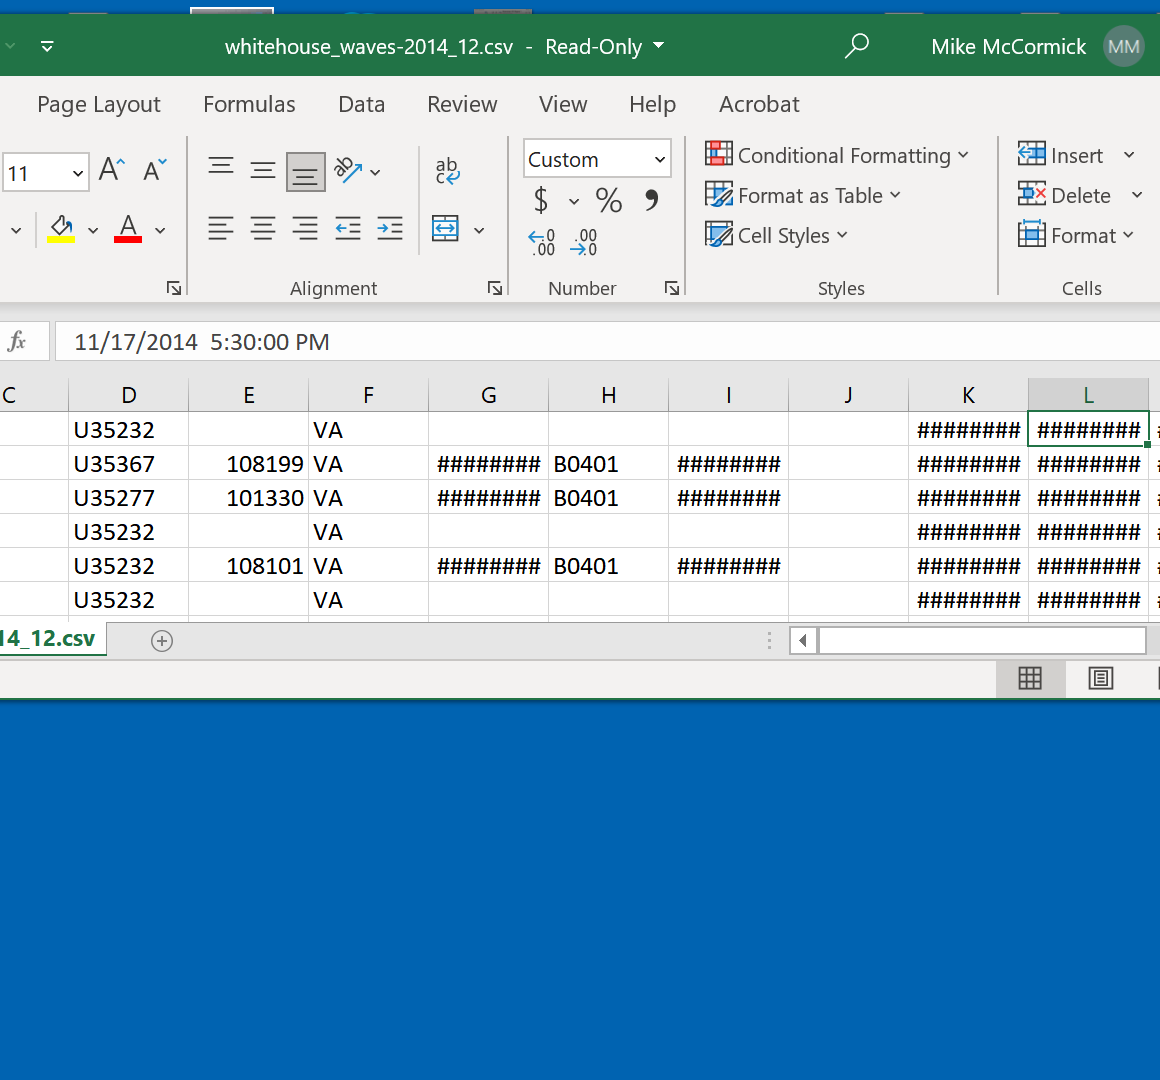Screen dimensions: 1160x1080
Task: Add a new sheet with plus icon
Action: coord(162,641)
